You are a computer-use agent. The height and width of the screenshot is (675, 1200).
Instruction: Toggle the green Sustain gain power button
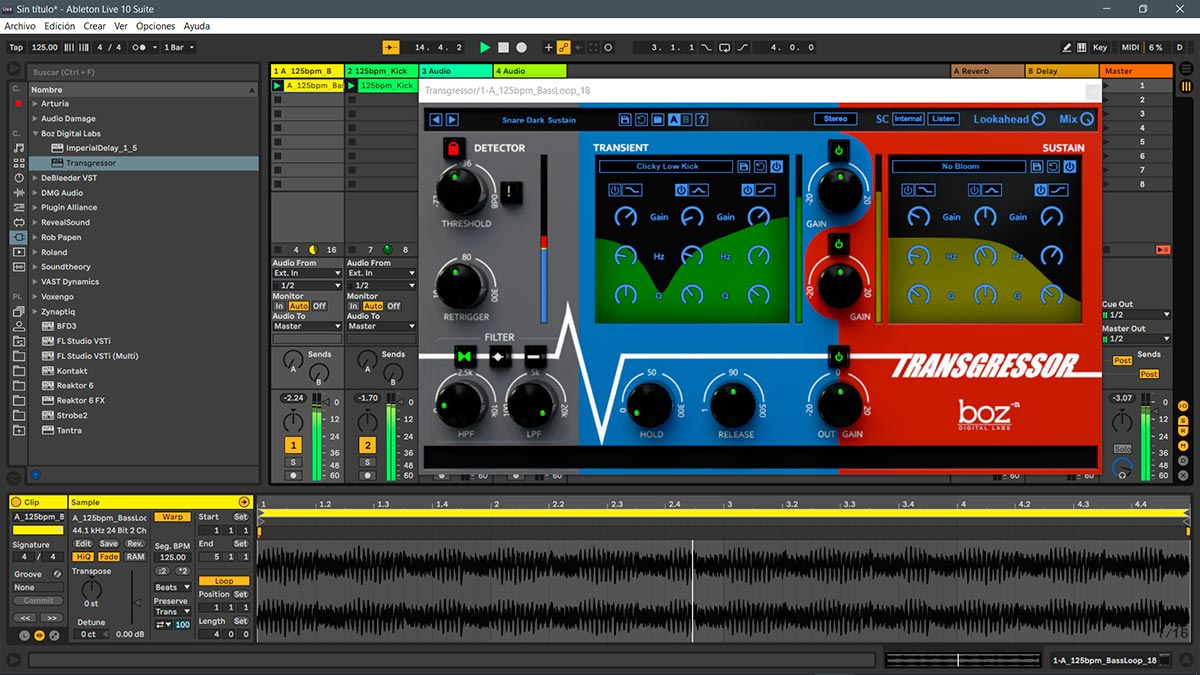pyautogui.click(x=839, y=244)
